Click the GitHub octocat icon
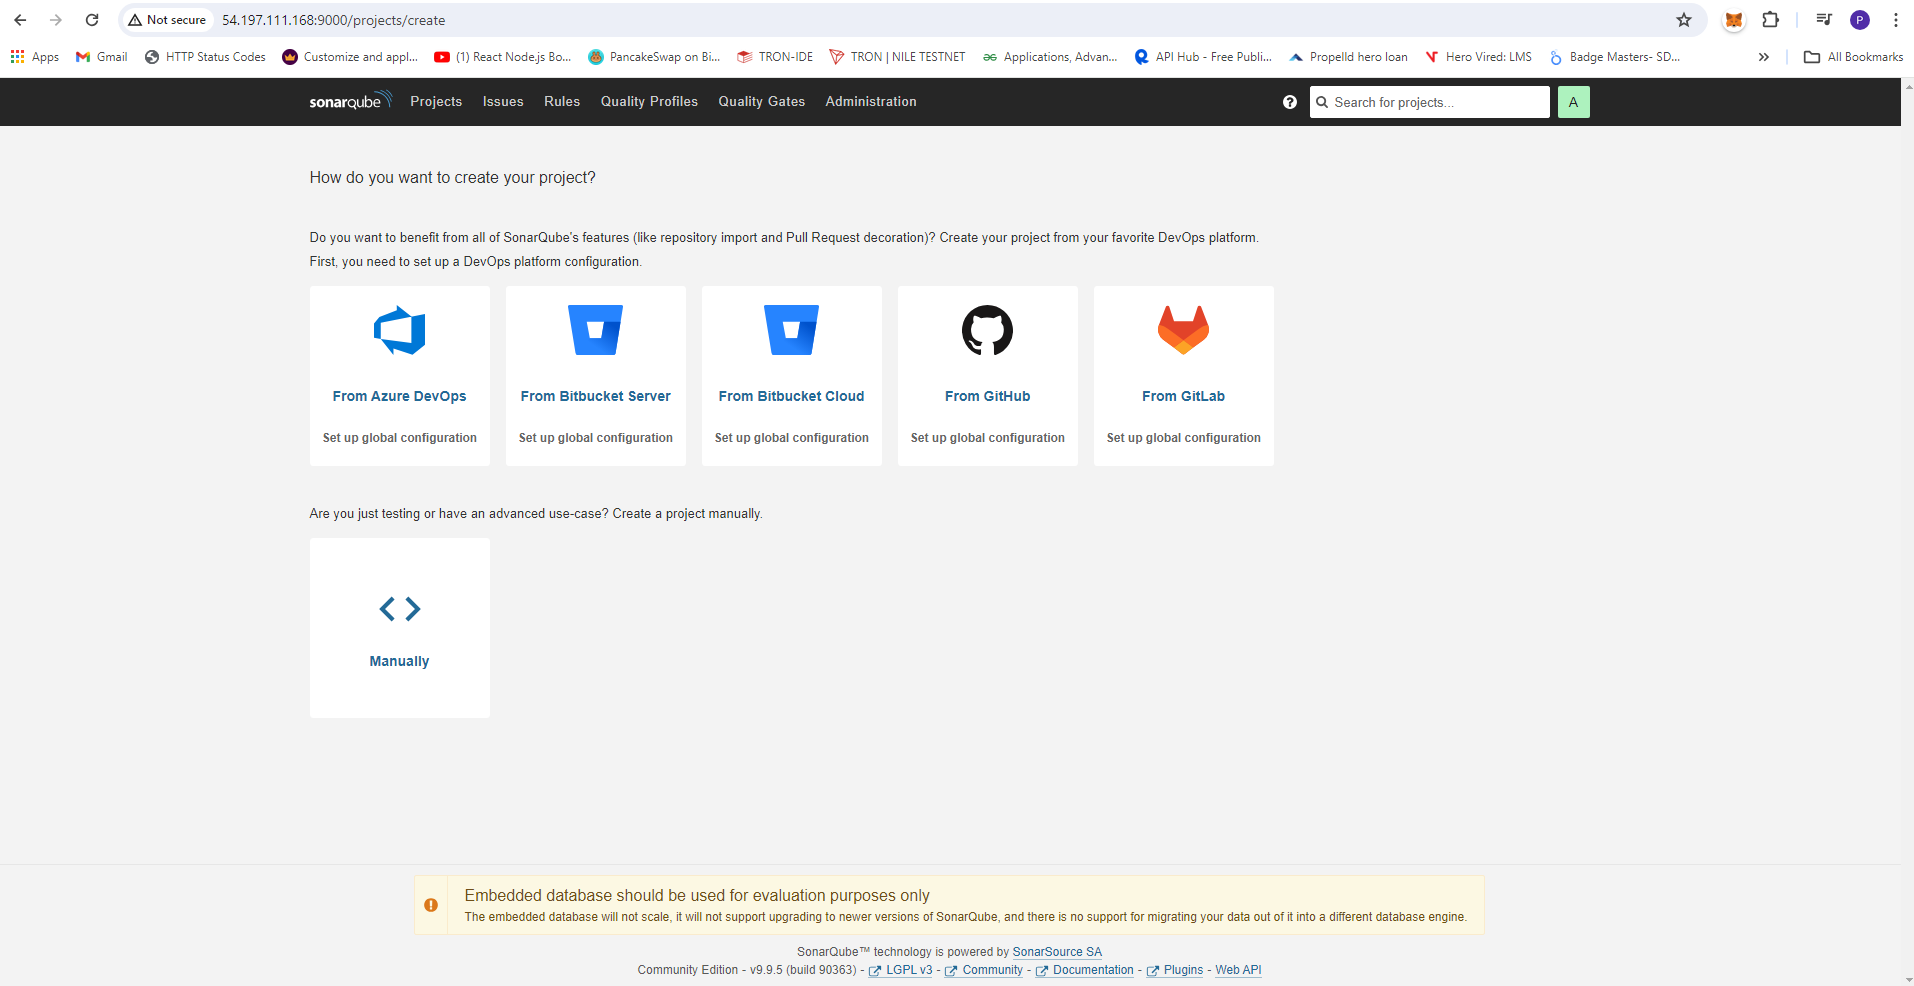Image resolution: width=1914 pixels, height=986 pixels. point(987,330)
